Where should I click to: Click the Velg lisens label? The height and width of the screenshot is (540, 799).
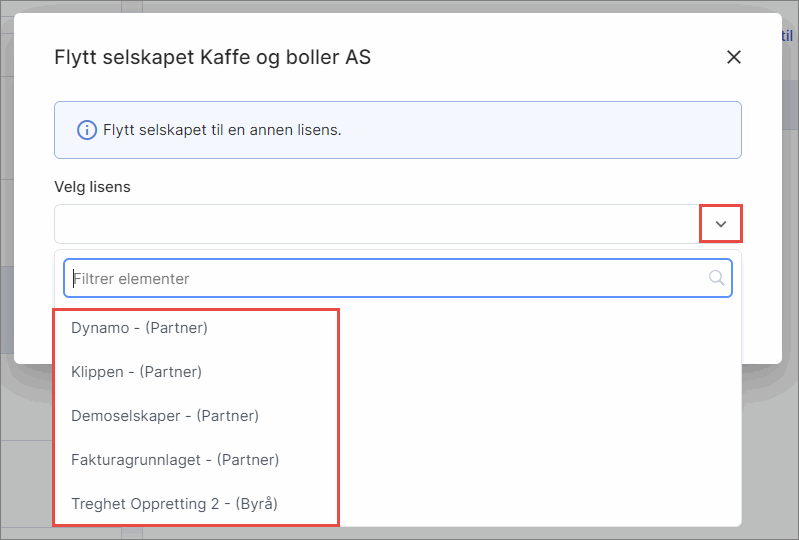pos(92,187)
